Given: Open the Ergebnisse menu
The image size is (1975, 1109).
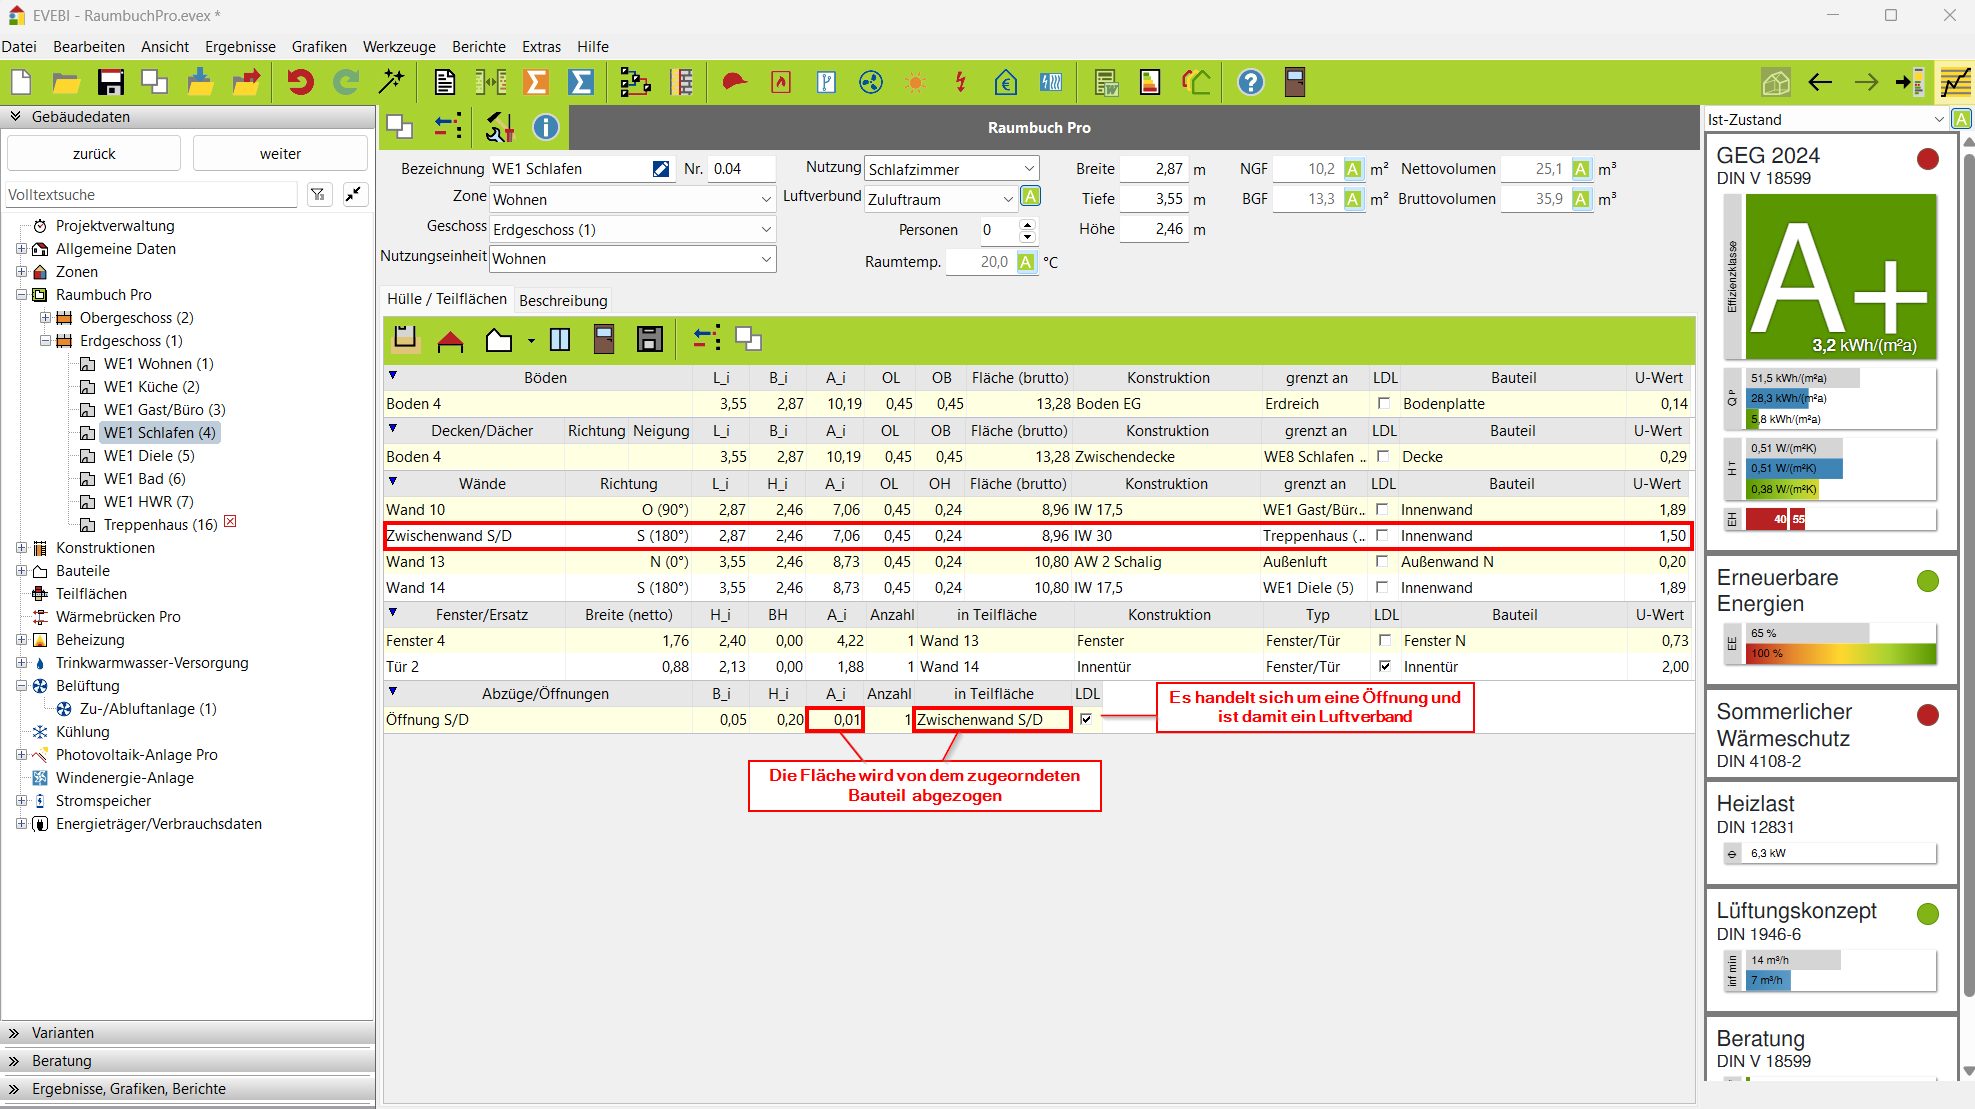Looking at the screenshot, I should tap(240, 47).
